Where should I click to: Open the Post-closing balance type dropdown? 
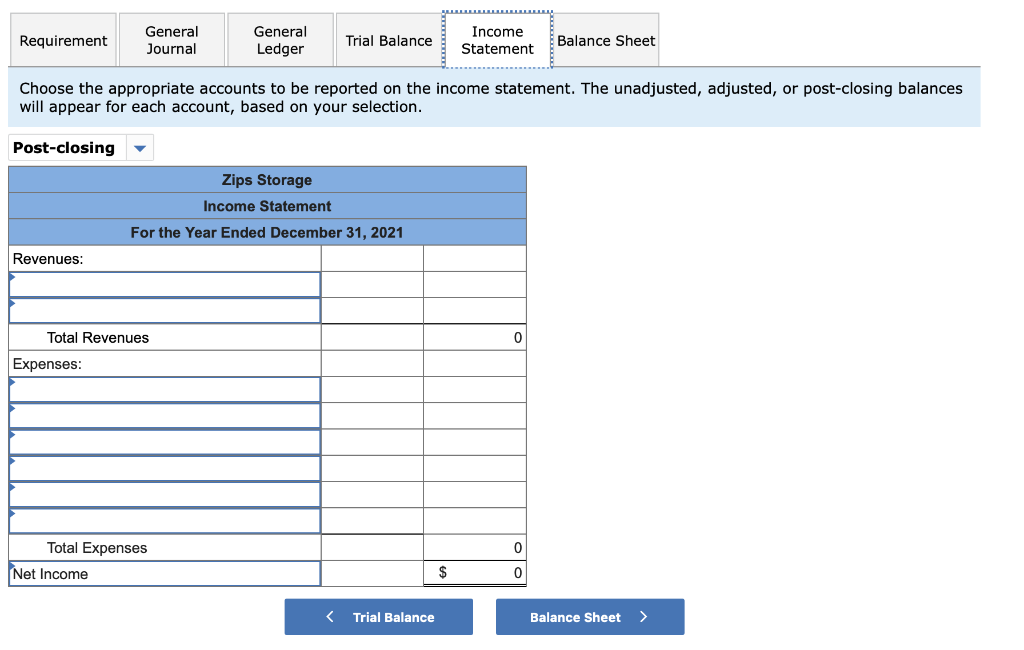[139, 147]
